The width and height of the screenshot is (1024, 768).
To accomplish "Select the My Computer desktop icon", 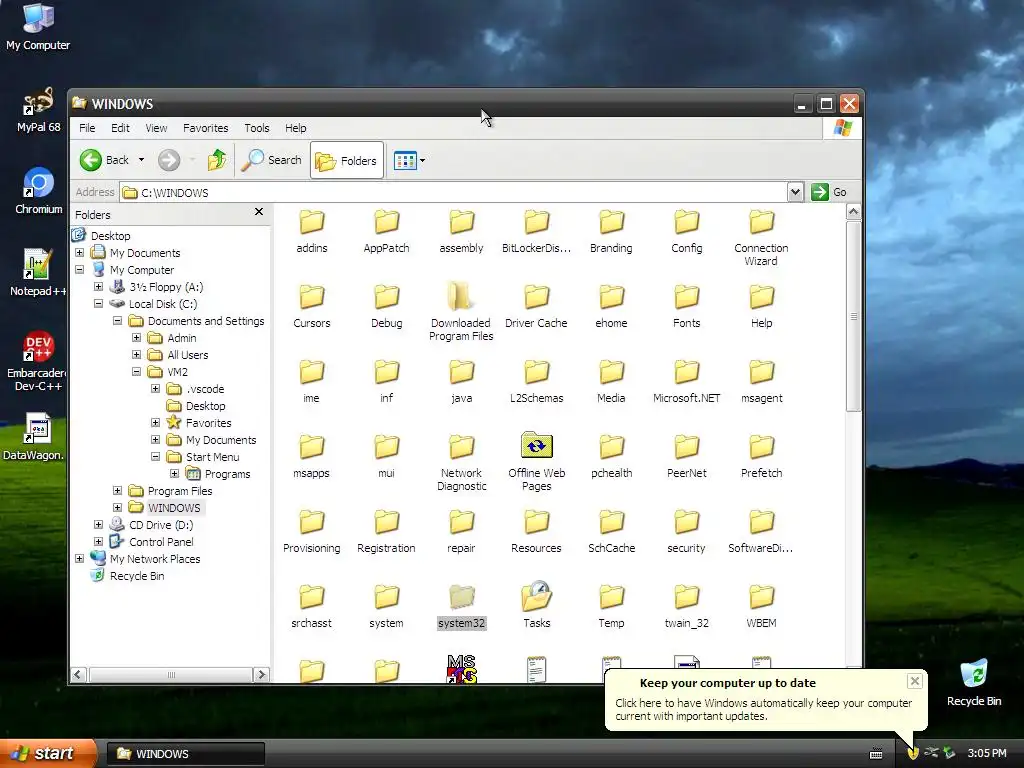I will coord(38,27).
